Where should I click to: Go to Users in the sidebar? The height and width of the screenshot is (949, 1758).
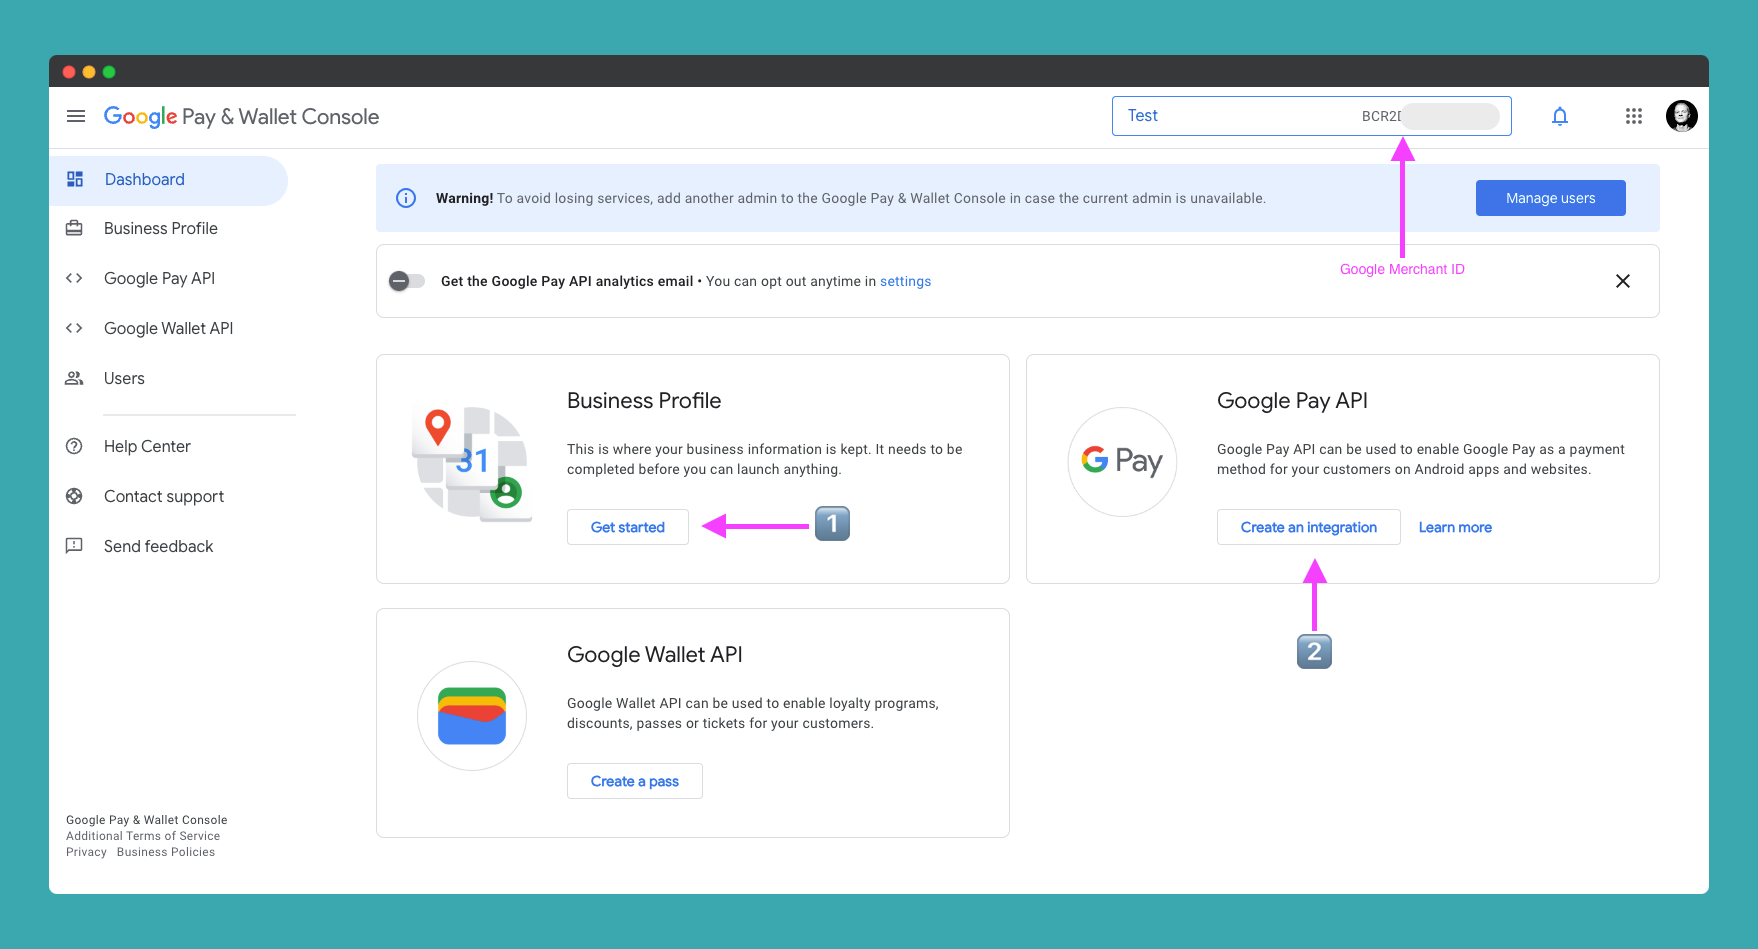tap(124, 379)
